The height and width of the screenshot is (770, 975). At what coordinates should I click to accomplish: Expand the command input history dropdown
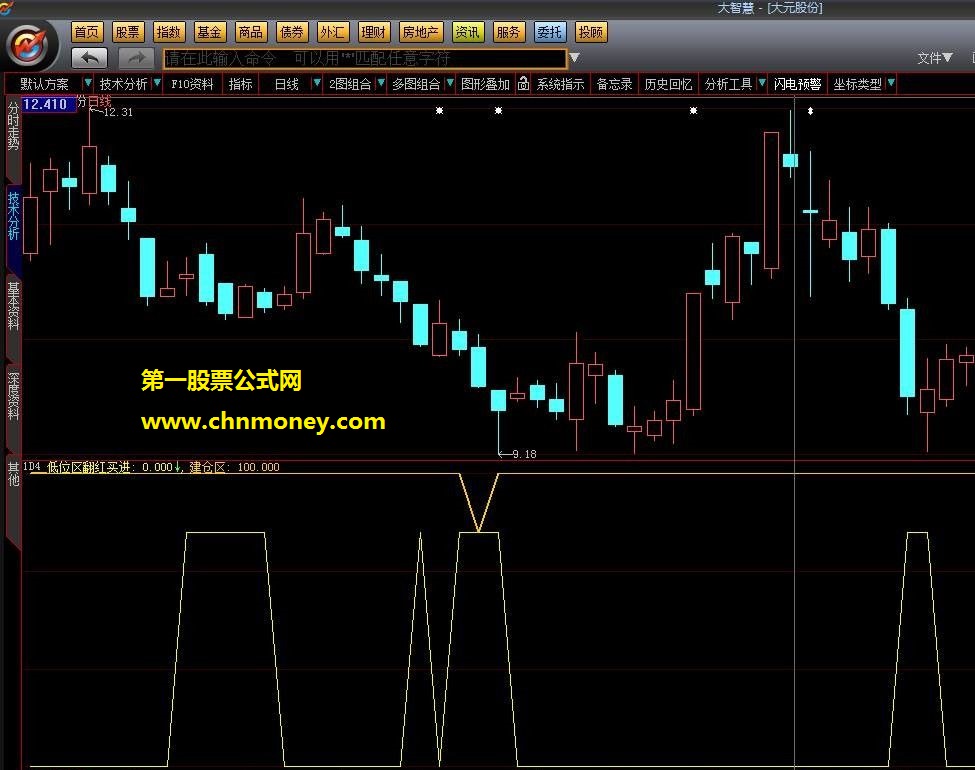pyautogui.click(x=575, y=58)
